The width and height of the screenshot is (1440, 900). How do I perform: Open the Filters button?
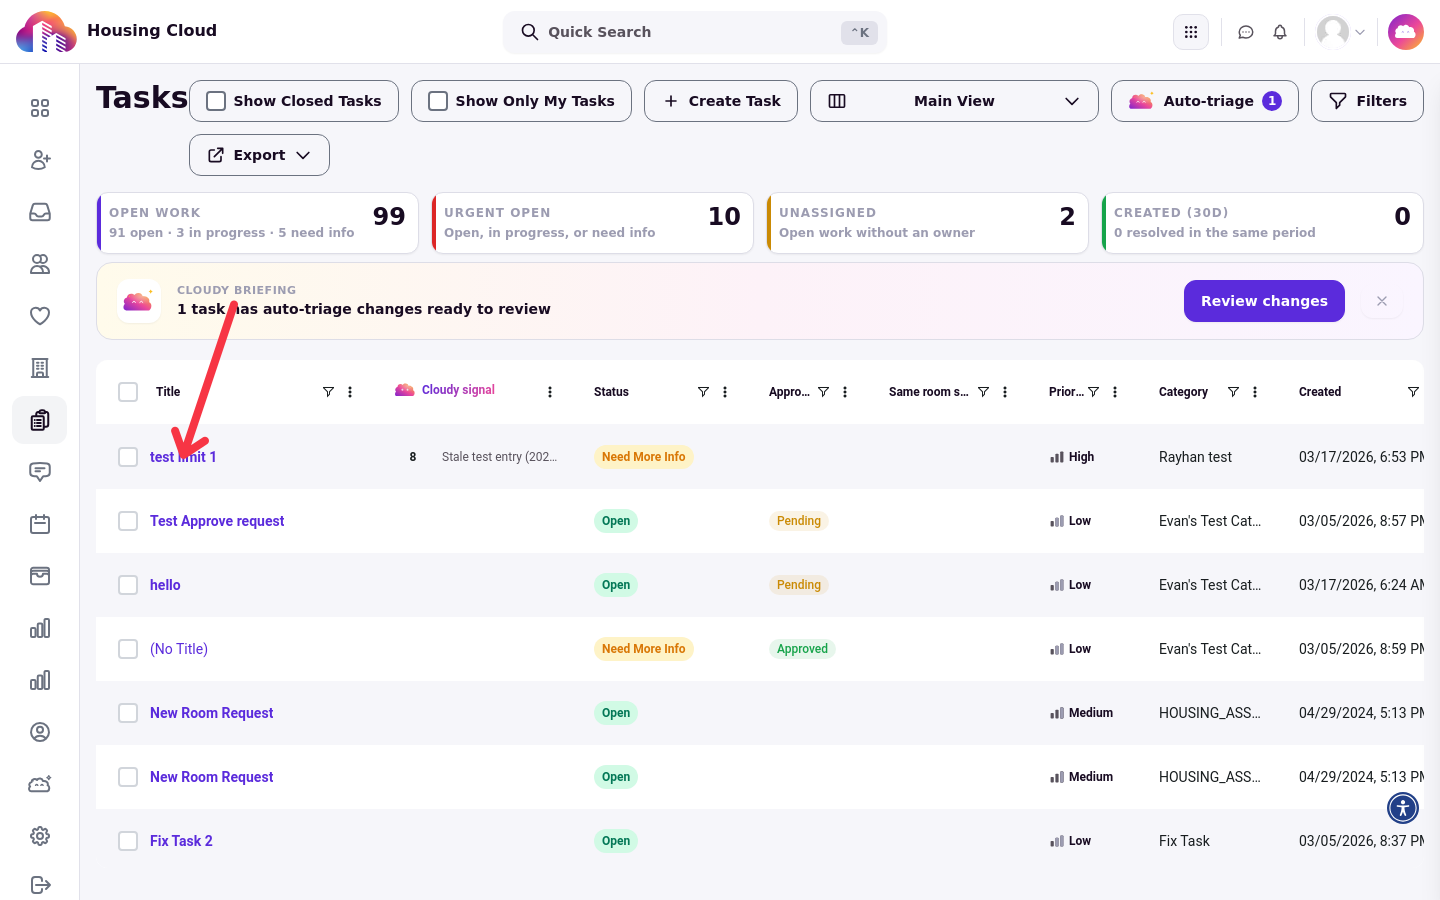[1367, 101]
